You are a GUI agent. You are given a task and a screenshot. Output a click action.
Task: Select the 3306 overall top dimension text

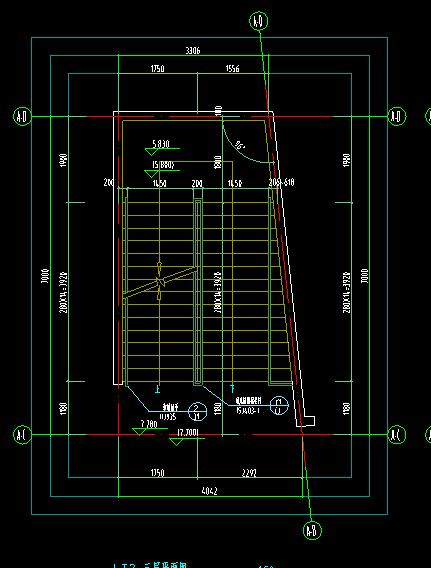pos(193,51)
